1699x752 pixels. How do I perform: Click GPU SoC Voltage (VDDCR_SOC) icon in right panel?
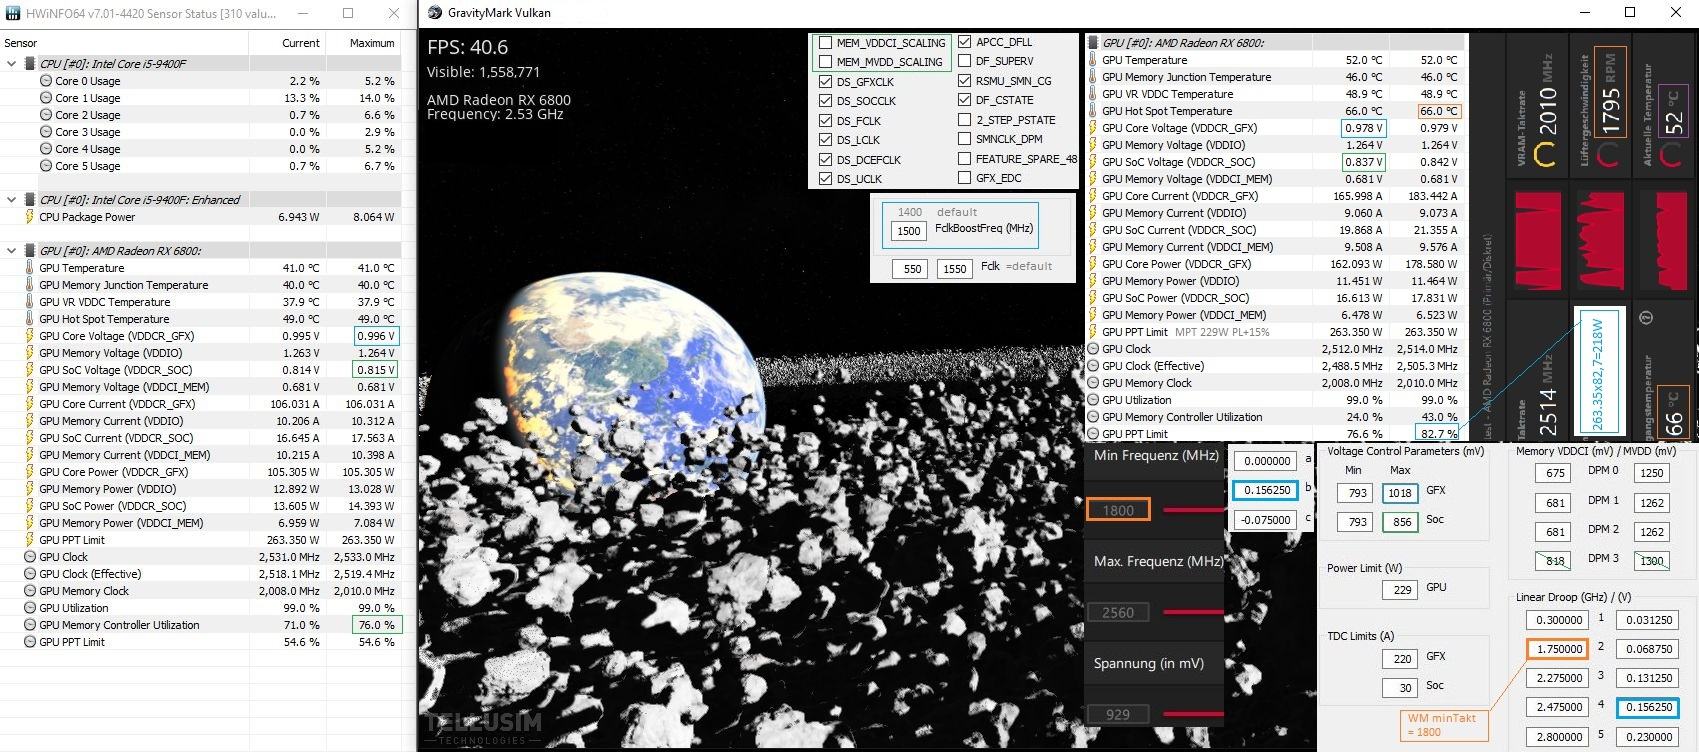coord(1093,162)
